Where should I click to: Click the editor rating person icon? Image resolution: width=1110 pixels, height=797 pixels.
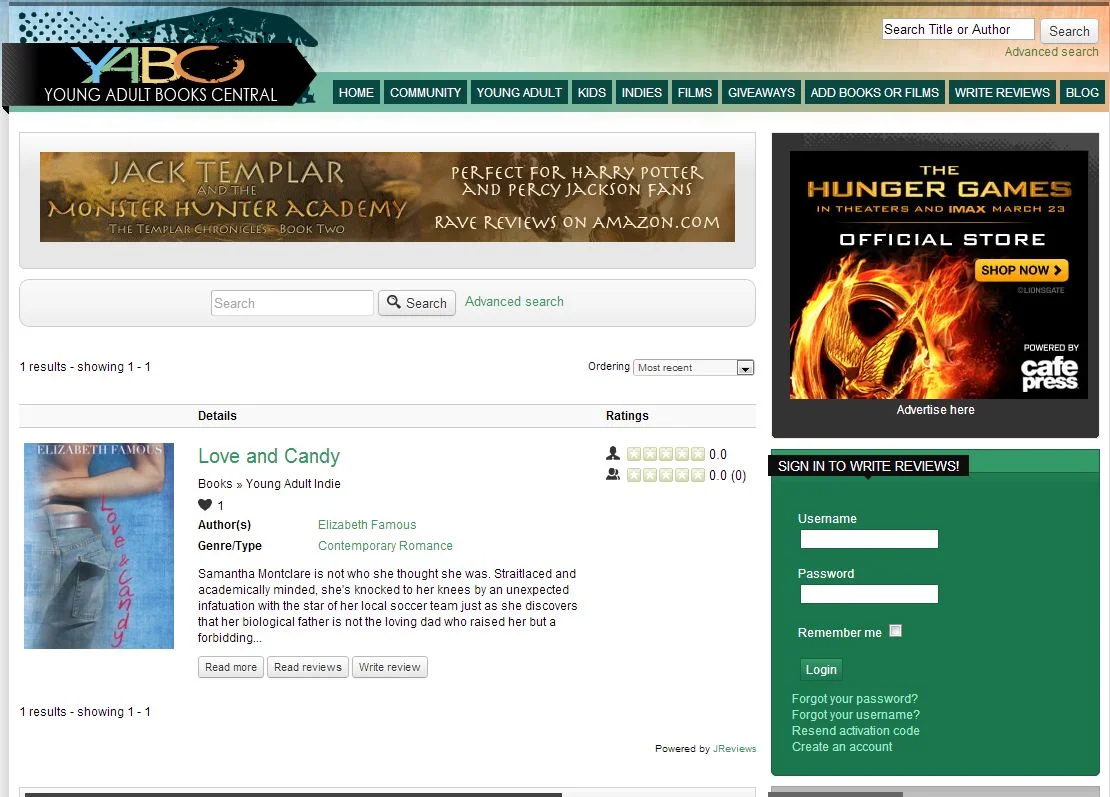pyautogui.click(x=613, y=454)
